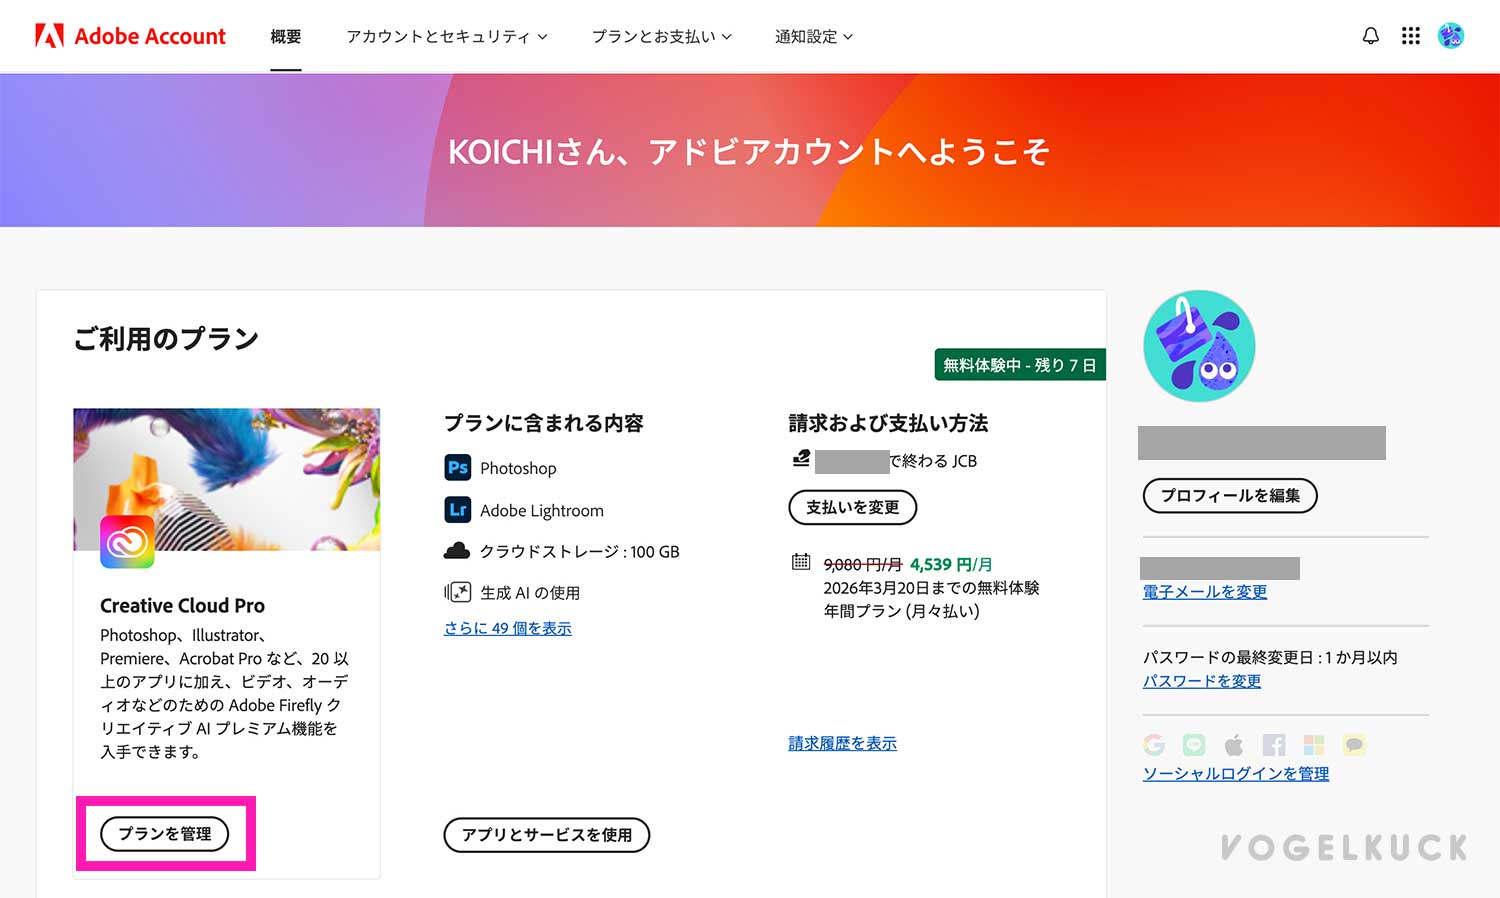Open the notification bell

click(1370, 36)
